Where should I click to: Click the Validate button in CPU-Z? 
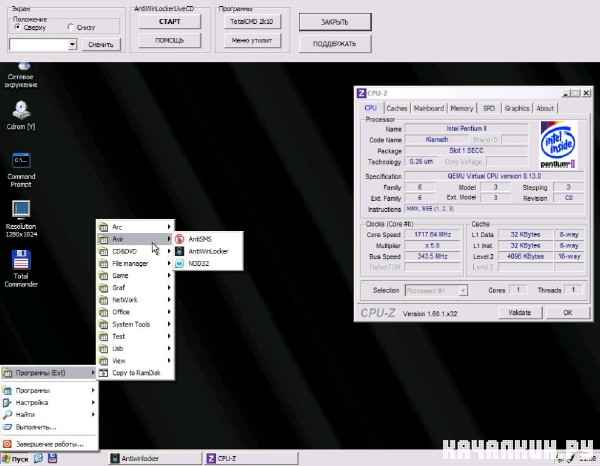click(520, 313)
